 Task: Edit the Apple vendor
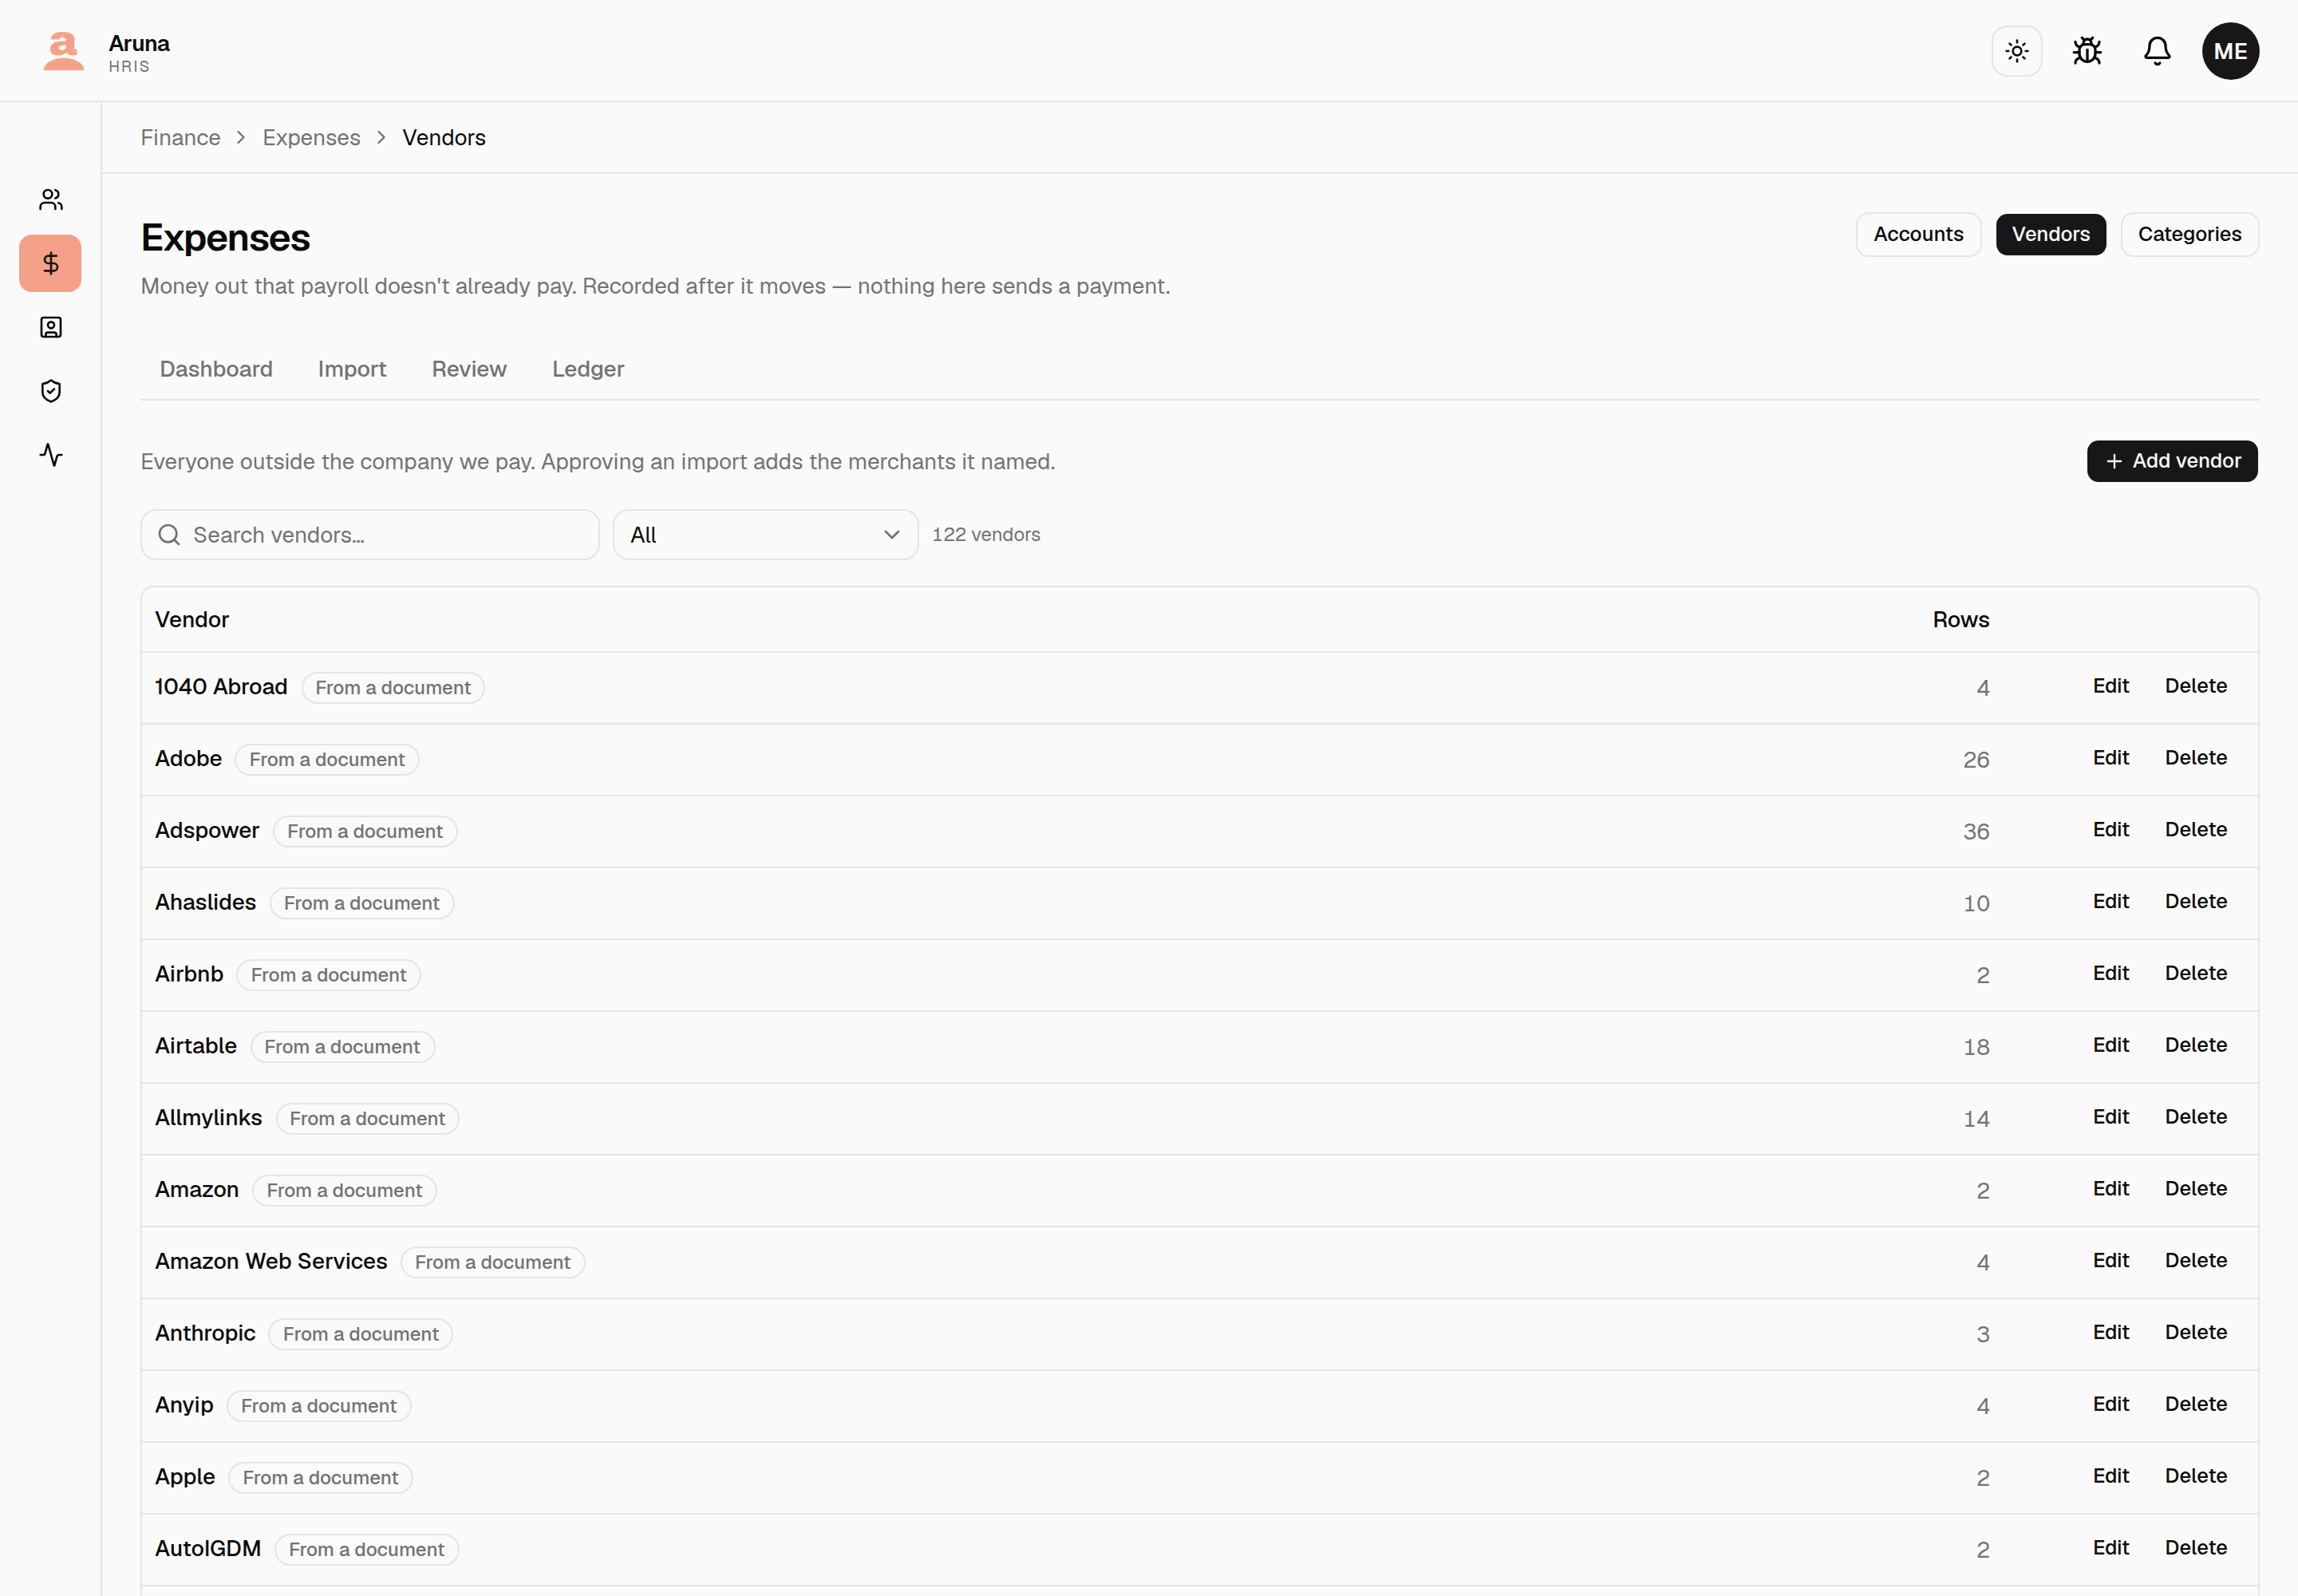click(2110, 1476)
